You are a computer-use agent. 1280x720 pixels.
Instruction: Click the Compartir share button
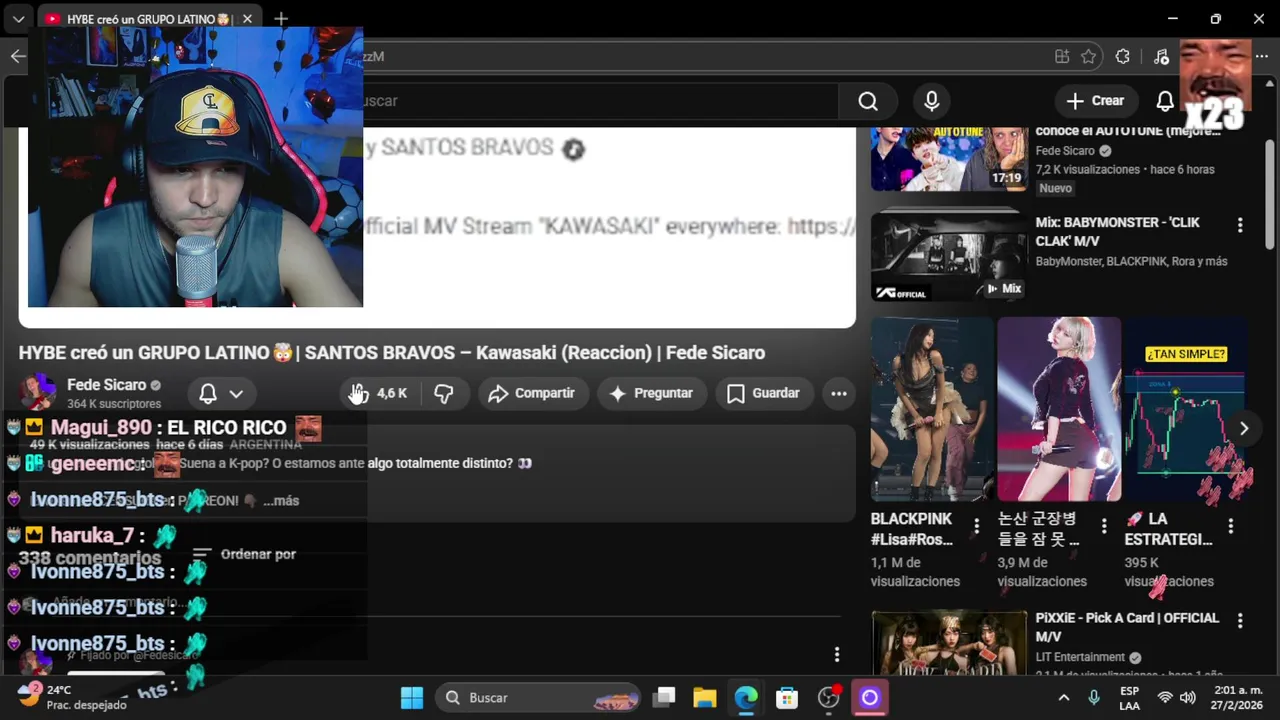point(532,394)
